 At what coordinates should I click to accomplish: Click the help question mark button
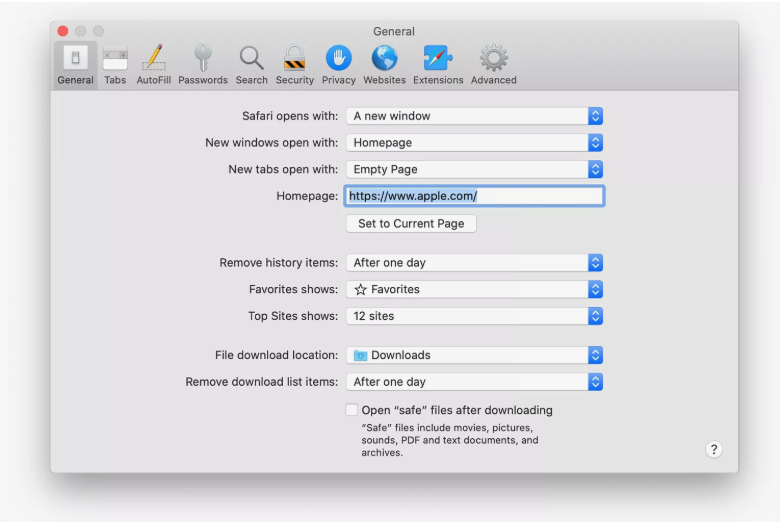(x=714, y=449)
